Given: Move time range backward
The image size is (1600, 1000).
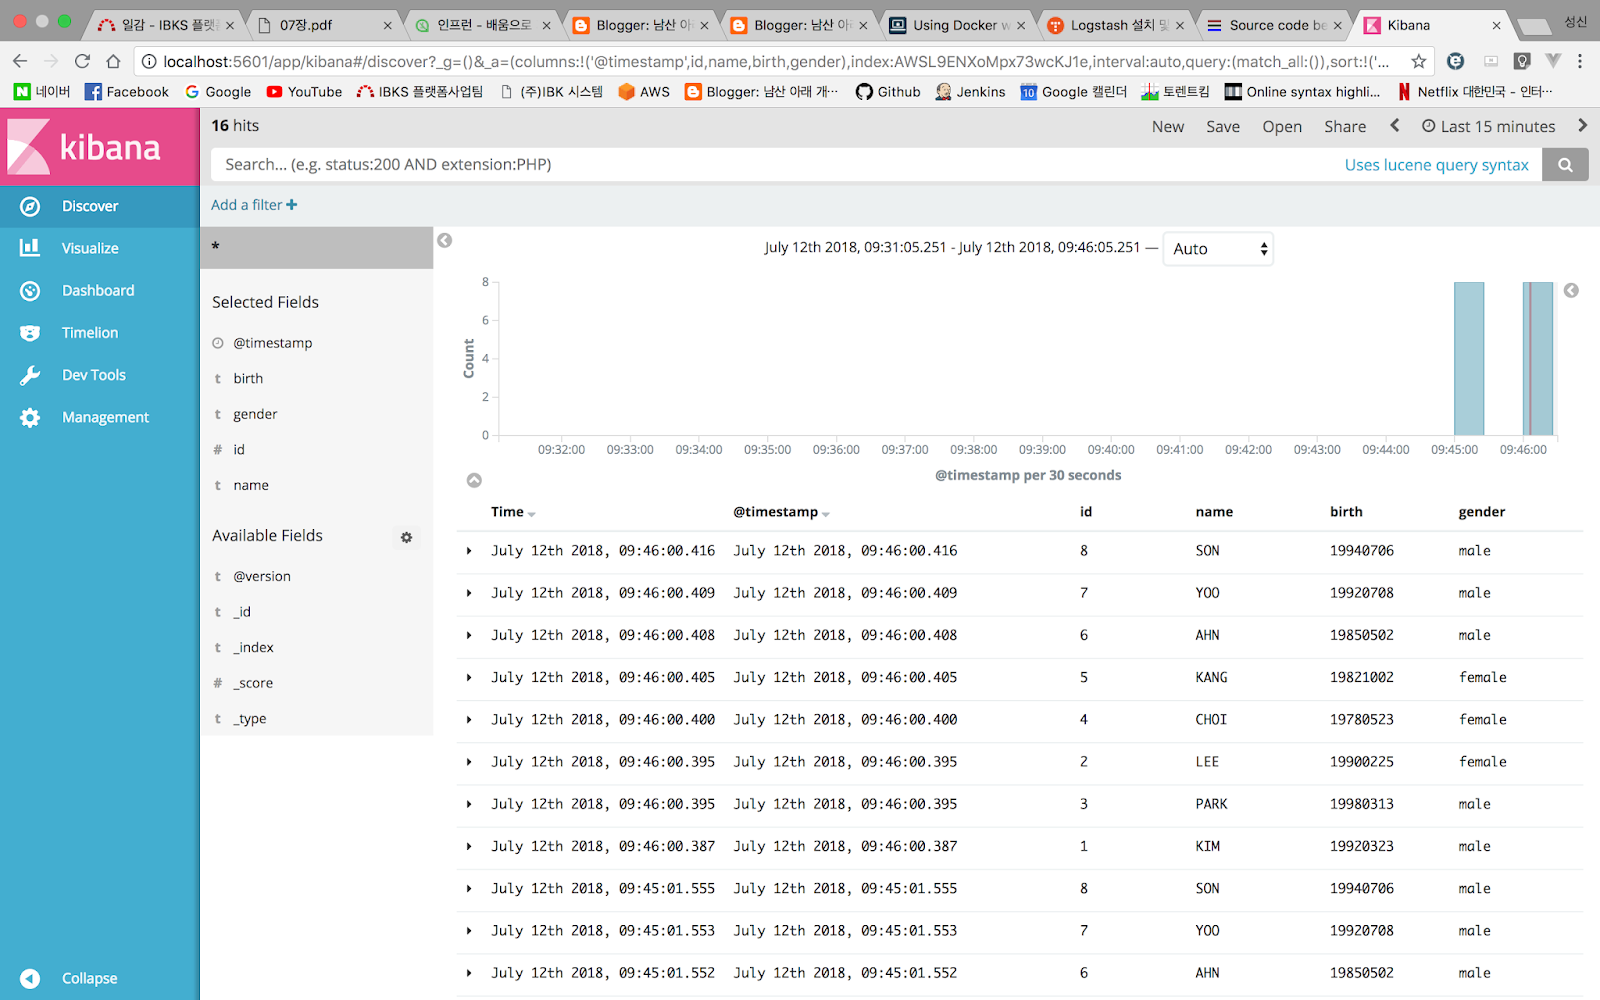Looking at the screenshot, I should 1395,125.
